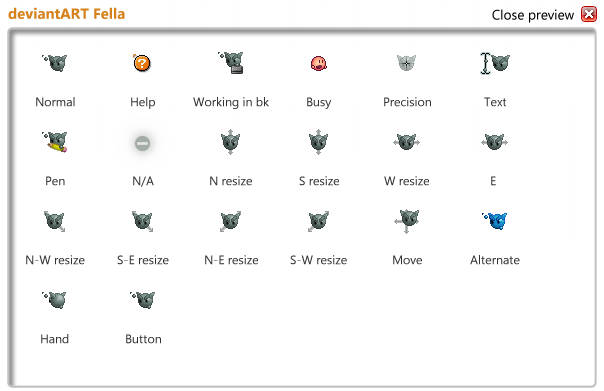This screenshot has width=604, height=391.
Task: Select the Text cursor icon
Action: (495, 63)
